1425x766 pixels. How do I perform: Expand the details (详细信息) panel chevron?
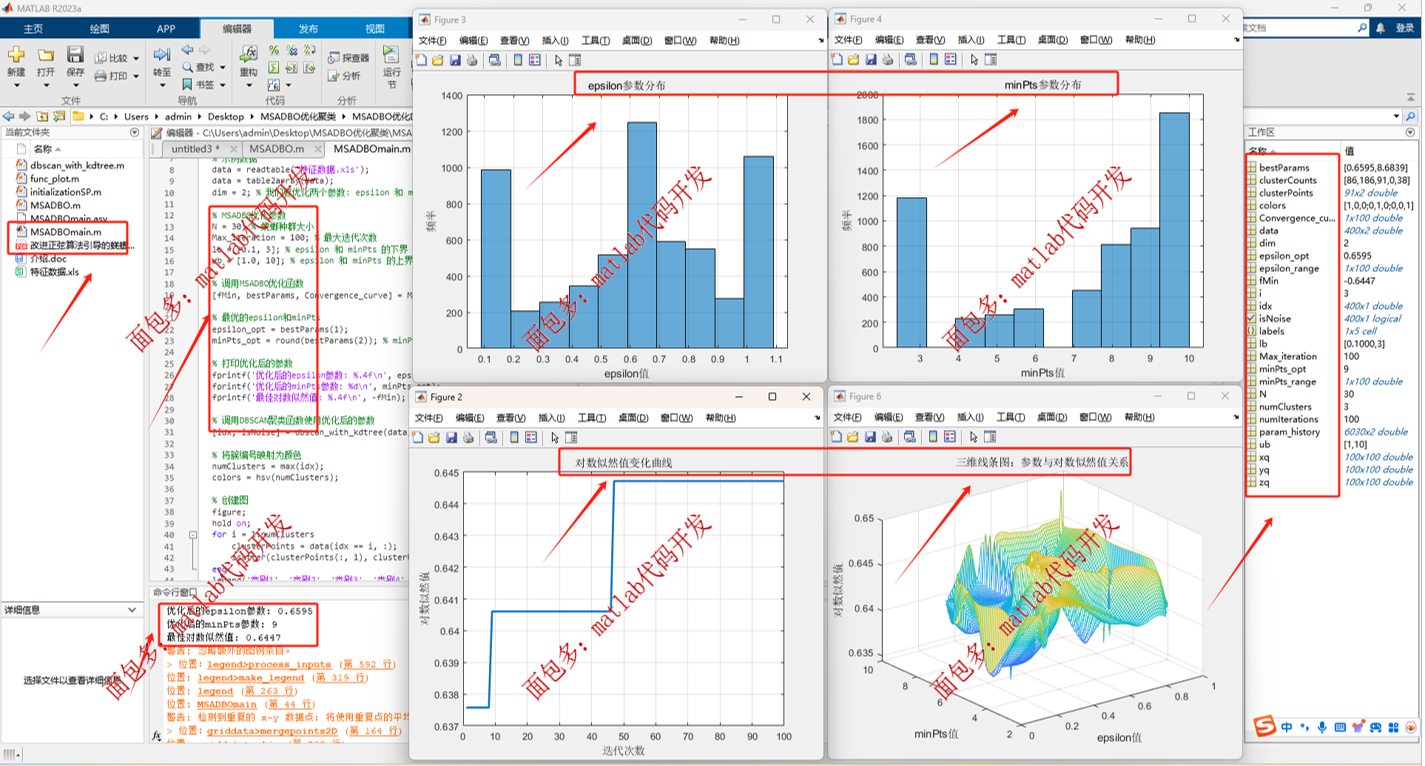[133, 610]
